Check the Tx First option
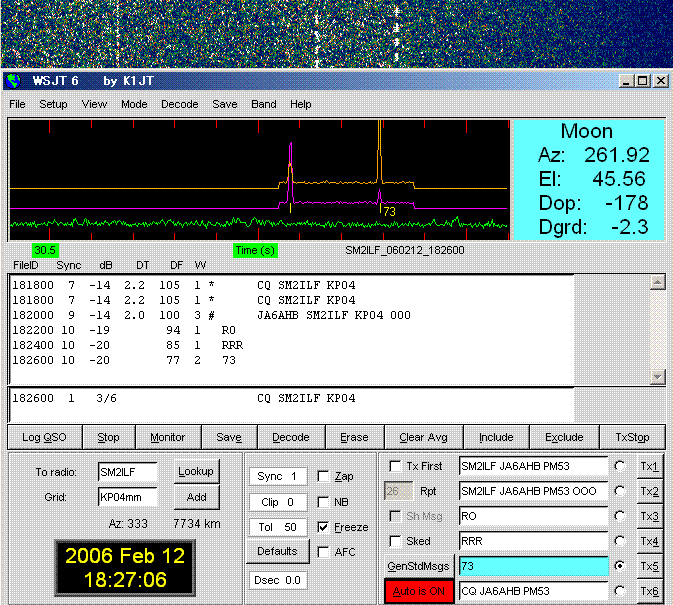Viewport: 673px width, 605px height. tap(396, 466)
